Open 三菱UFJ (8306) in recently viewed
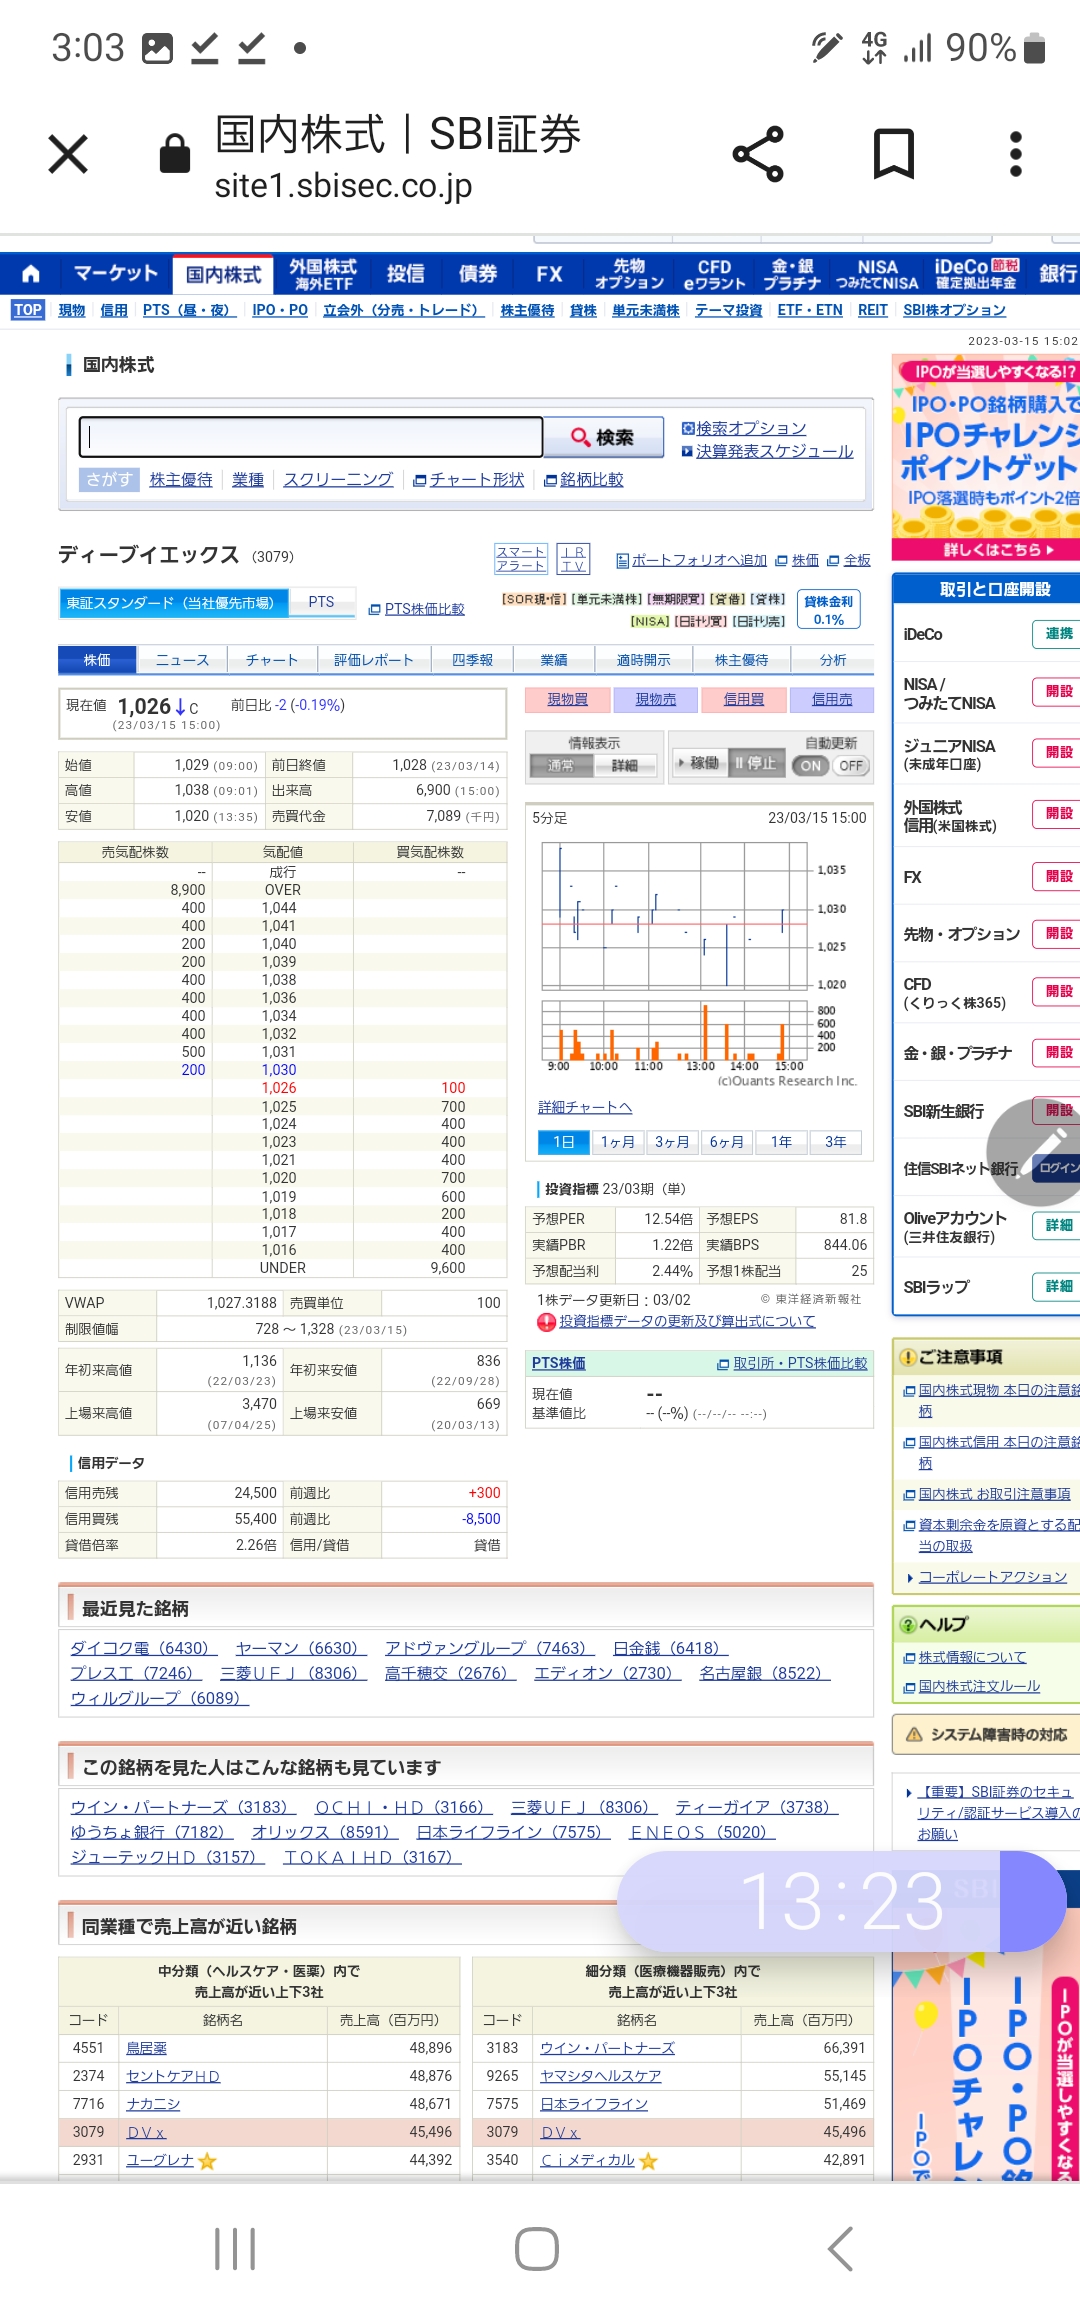Viewport: 1080px width, 2316px height. [293, 1672]
